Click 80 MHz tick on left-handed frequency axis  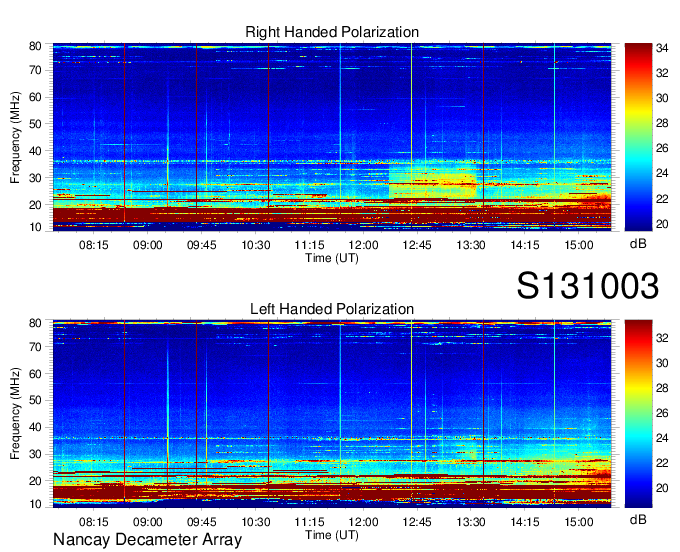click(x=35, y=323)
